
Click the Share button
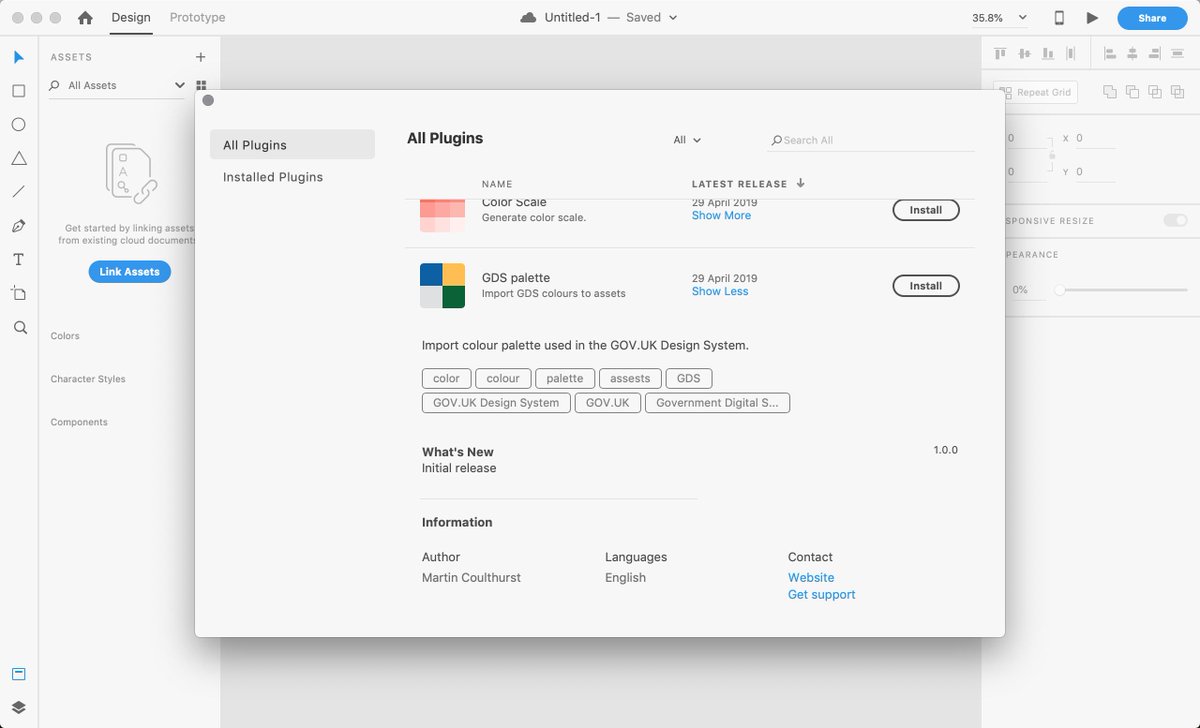point(1152,18)
